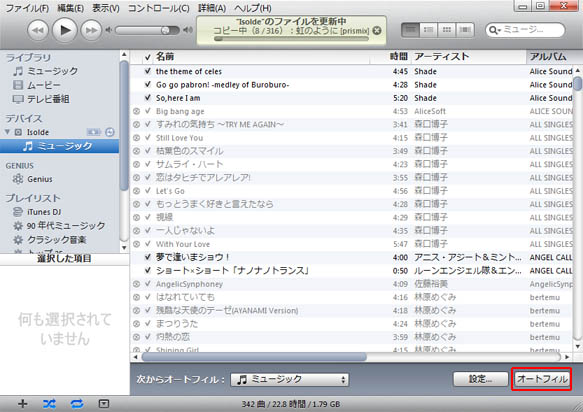Open the コントロール menu
Viewport: 583px width, 412px height.
[158, 8]
